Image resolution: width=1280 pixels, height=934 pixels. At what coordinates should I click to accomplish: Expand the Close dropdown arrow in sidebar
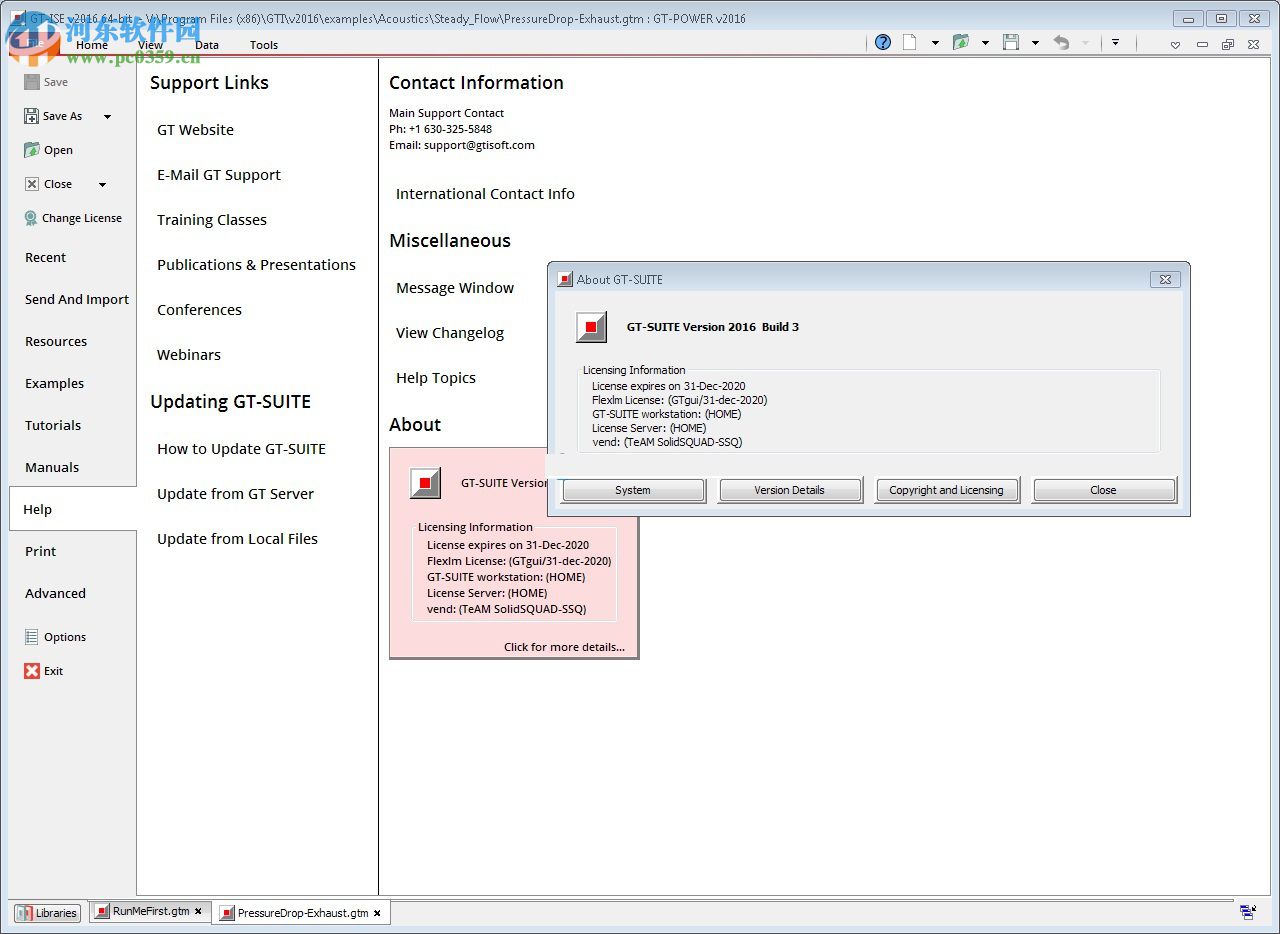(x=102, y=185)
